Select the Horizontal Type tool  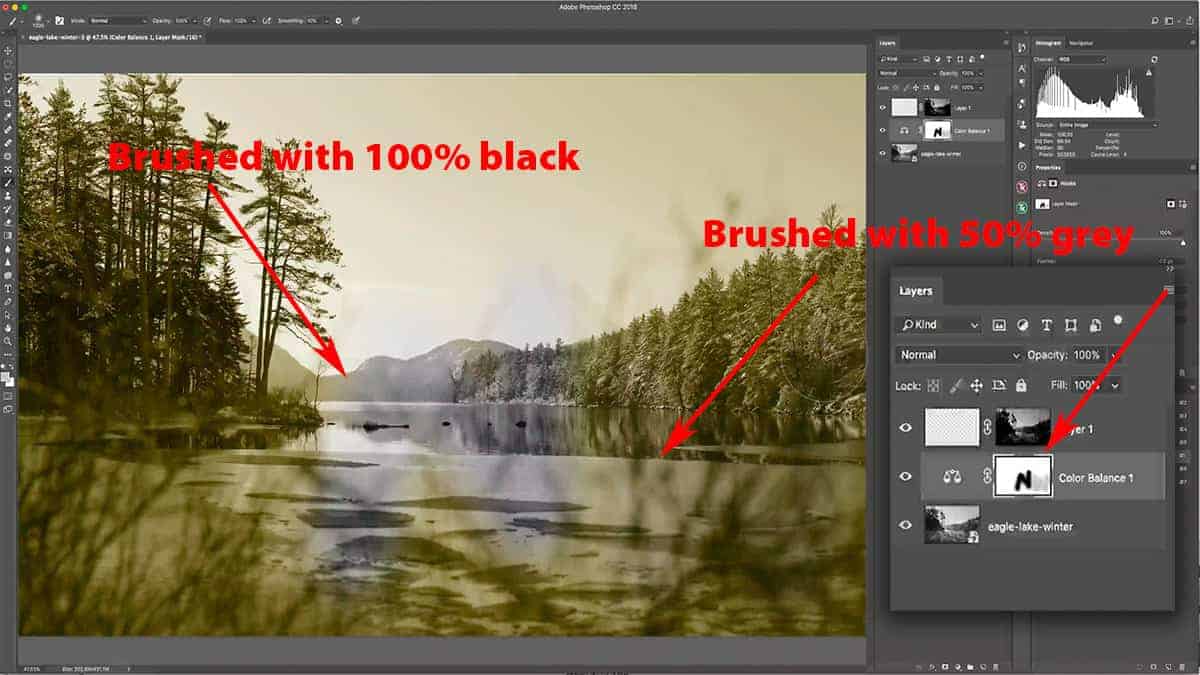(x=9, y=288)
